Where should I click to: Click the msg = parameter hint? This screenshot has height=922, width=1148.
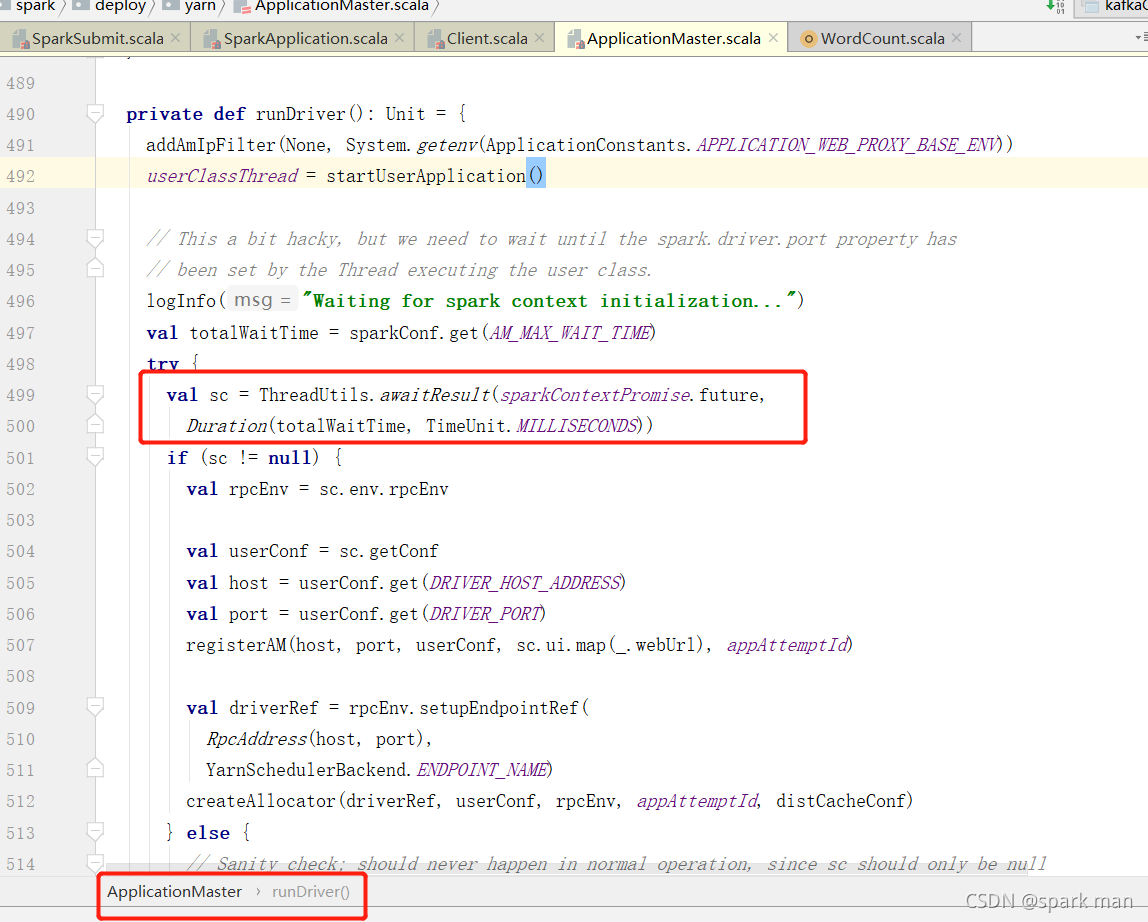[x=262, y=300]
